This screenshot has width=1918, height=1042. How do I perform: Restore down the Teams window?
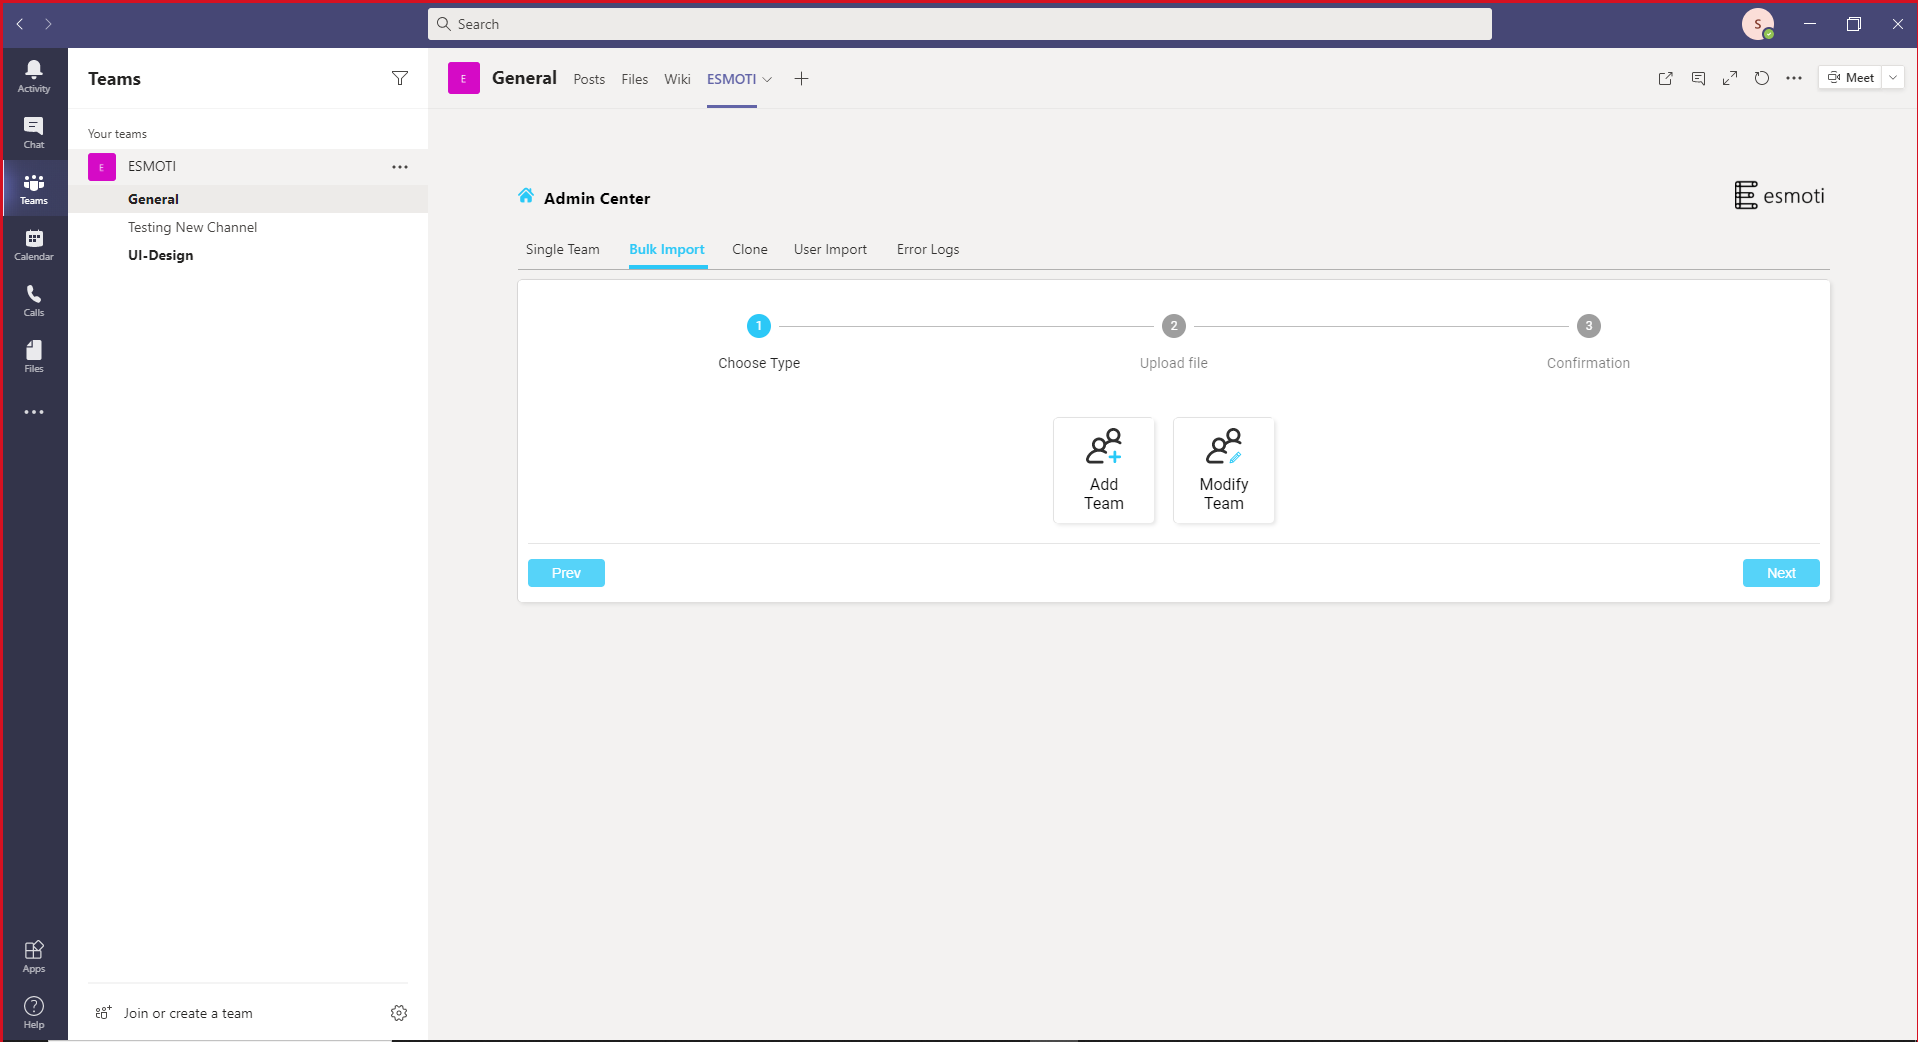[x=1854, y=24]
